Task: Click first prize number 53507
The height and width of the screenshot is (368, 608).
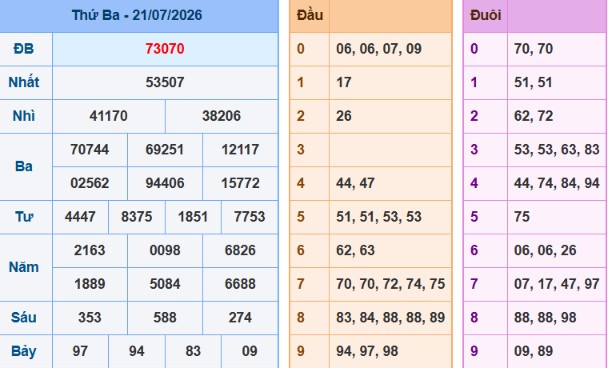Action: pos(165,82)
